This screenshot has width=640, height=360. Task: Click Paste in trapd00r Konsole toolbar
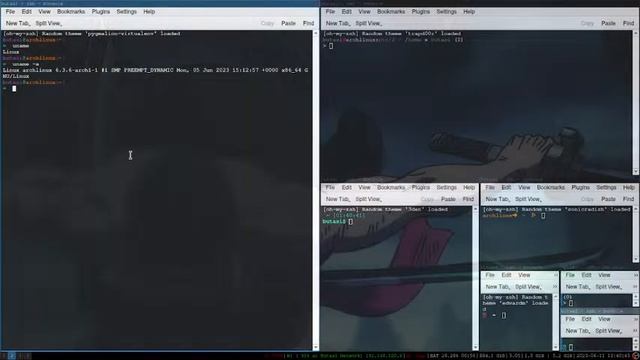click(608, 24)
